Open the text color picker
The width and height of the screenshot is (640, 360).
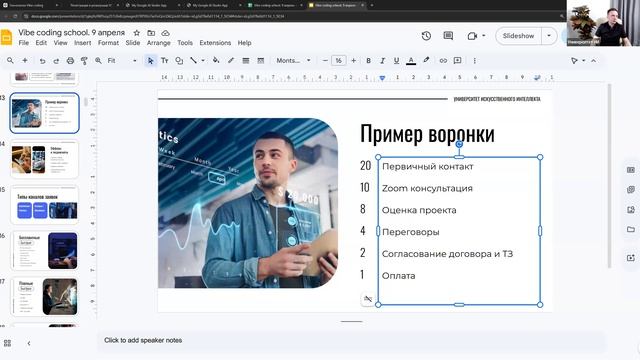(411, 60)
